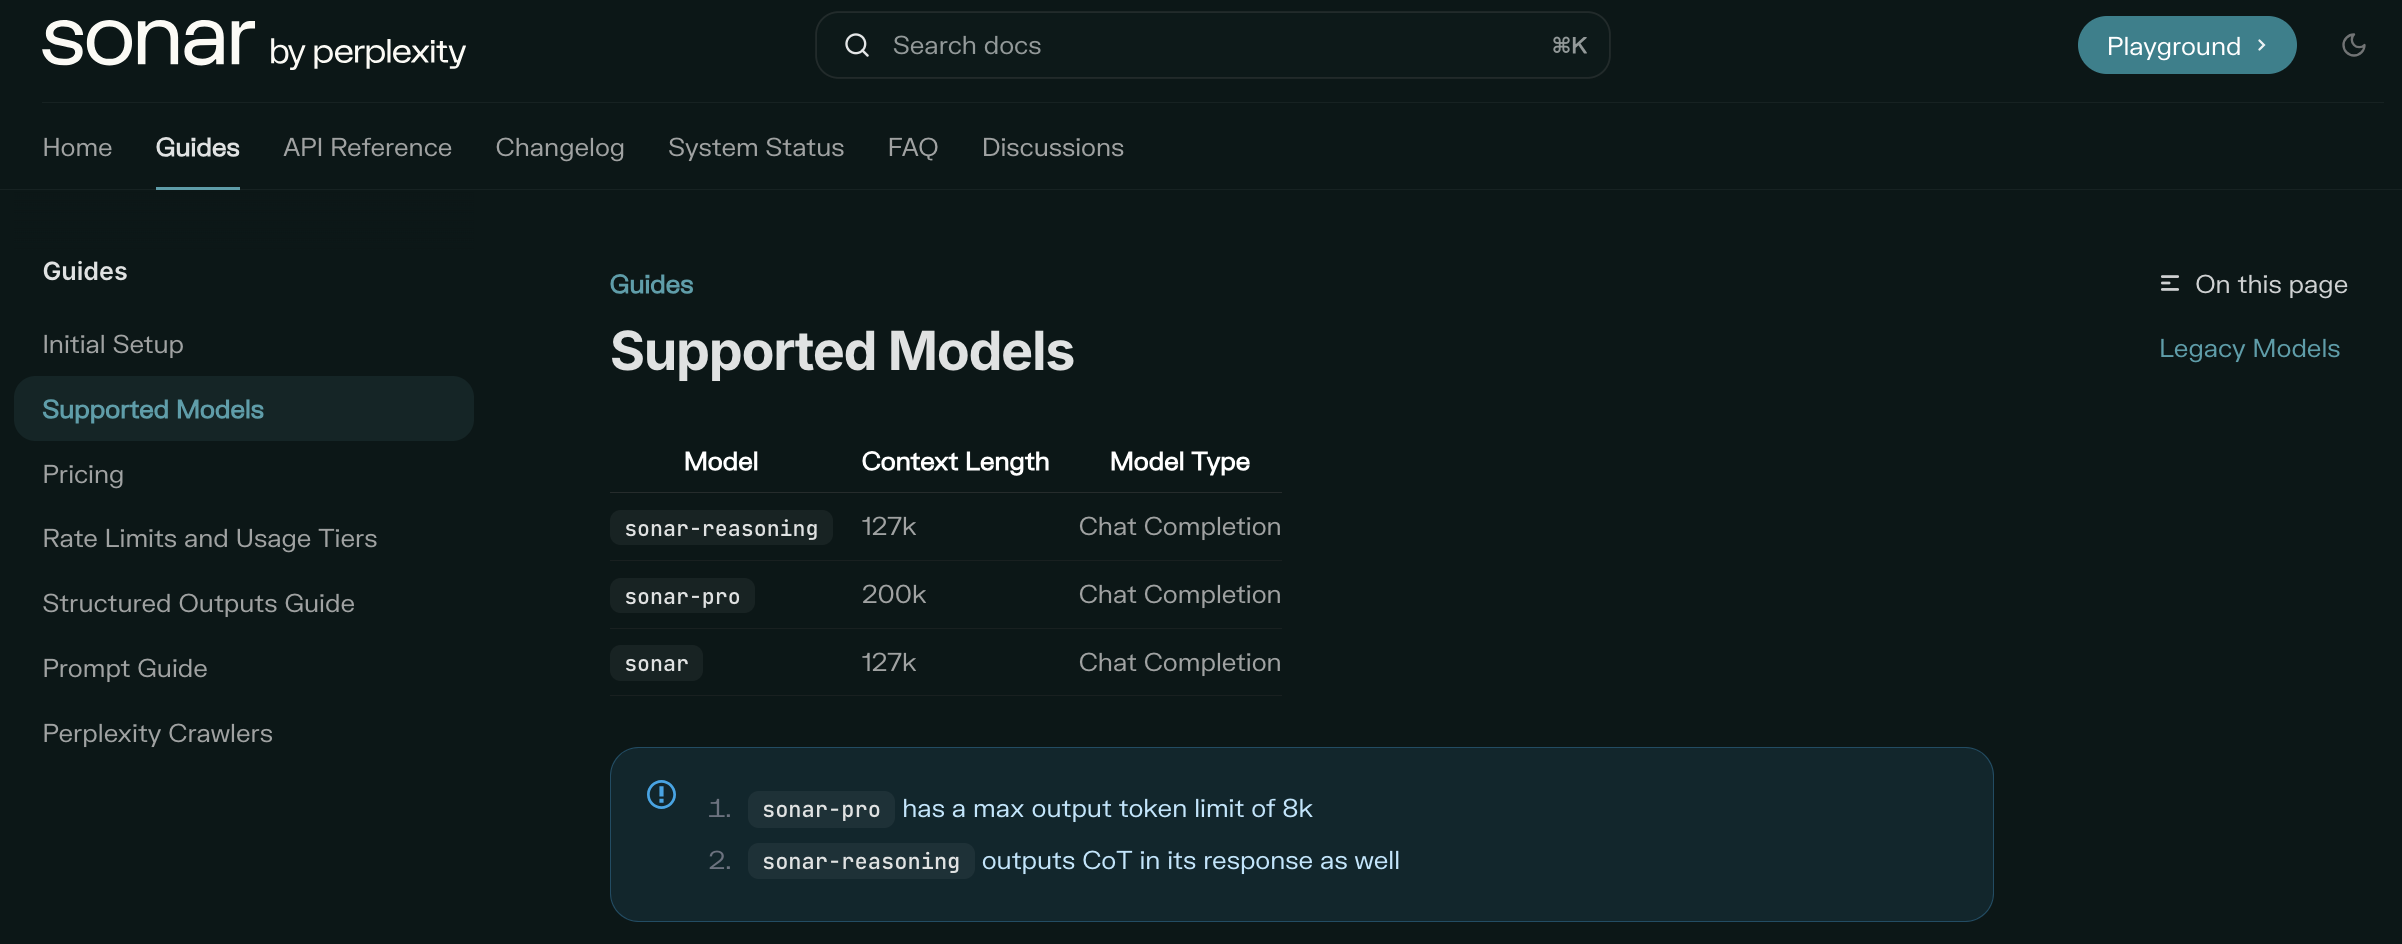The width and height of the screenshot is (2402, 944).
Task: Open the Structured Outputs Guide
Action: tap(198, 603)
